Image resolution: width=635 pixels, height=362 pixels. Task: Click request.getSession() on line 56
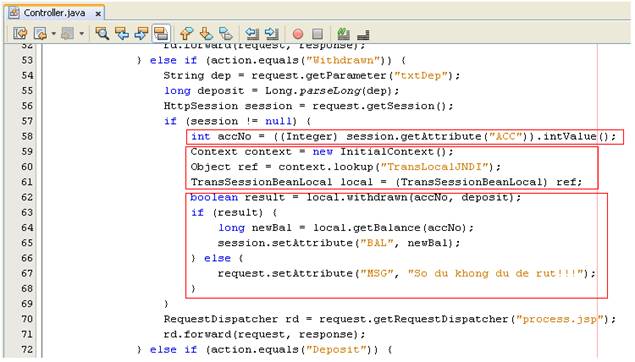click(379, 106)
